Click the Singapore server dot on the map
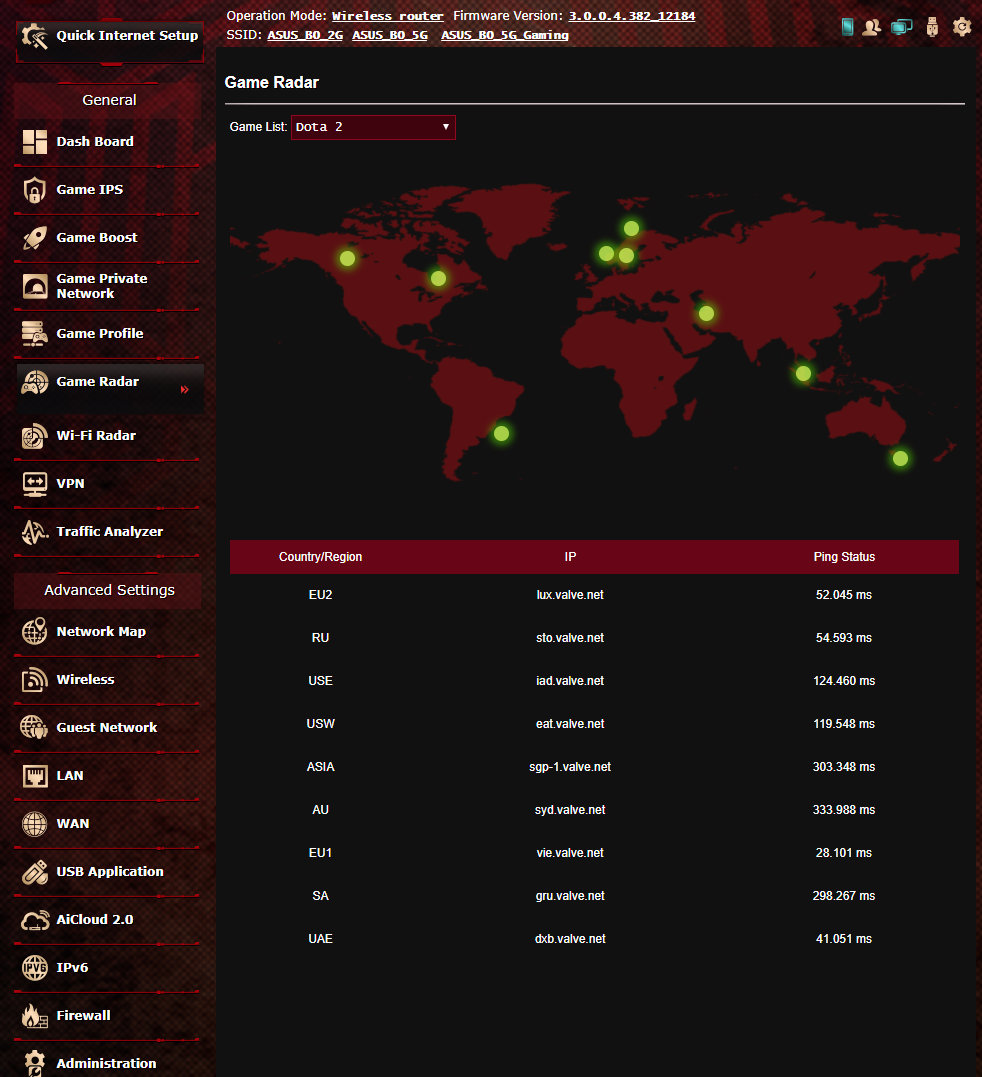This screenshot has width=982, height=1077. [x=803, y=374]
